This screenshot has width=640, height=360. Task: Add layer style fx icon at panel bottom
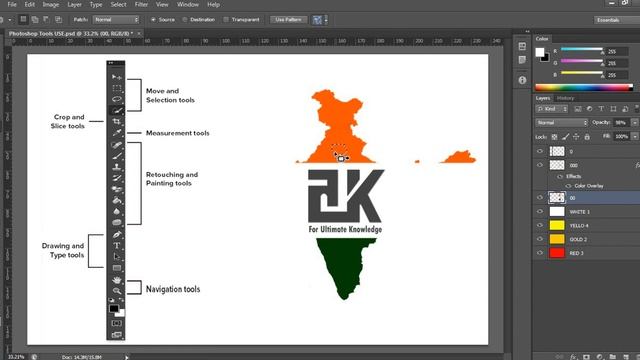coord(573,357)
